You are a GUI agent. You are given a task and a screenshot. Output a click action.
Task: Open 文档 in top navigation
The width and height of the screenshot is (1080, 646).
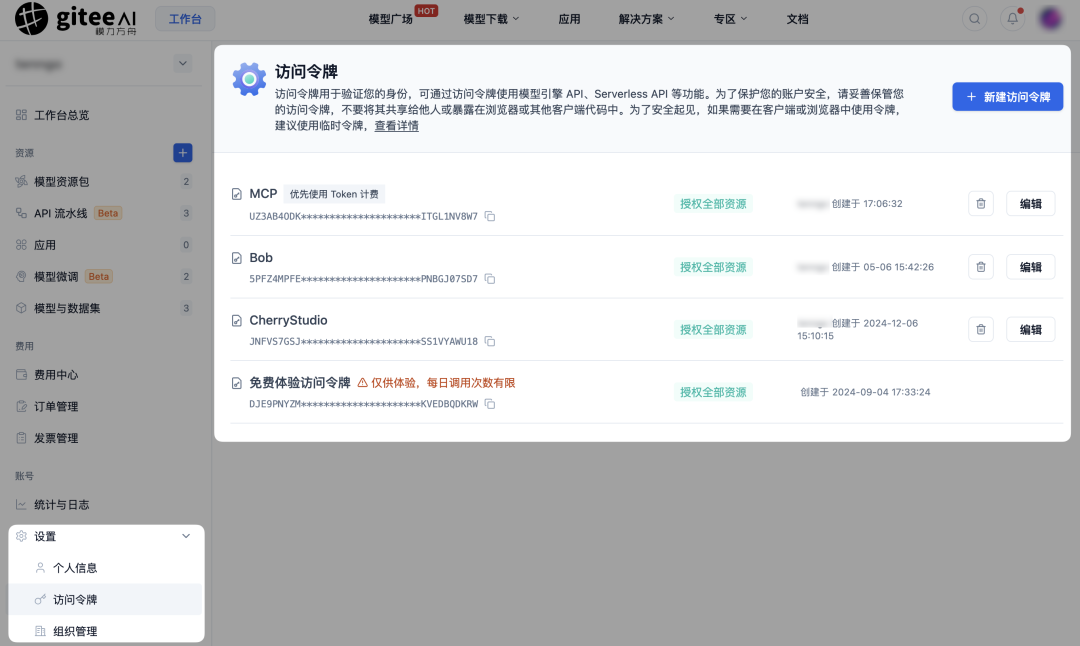point(798,19)
